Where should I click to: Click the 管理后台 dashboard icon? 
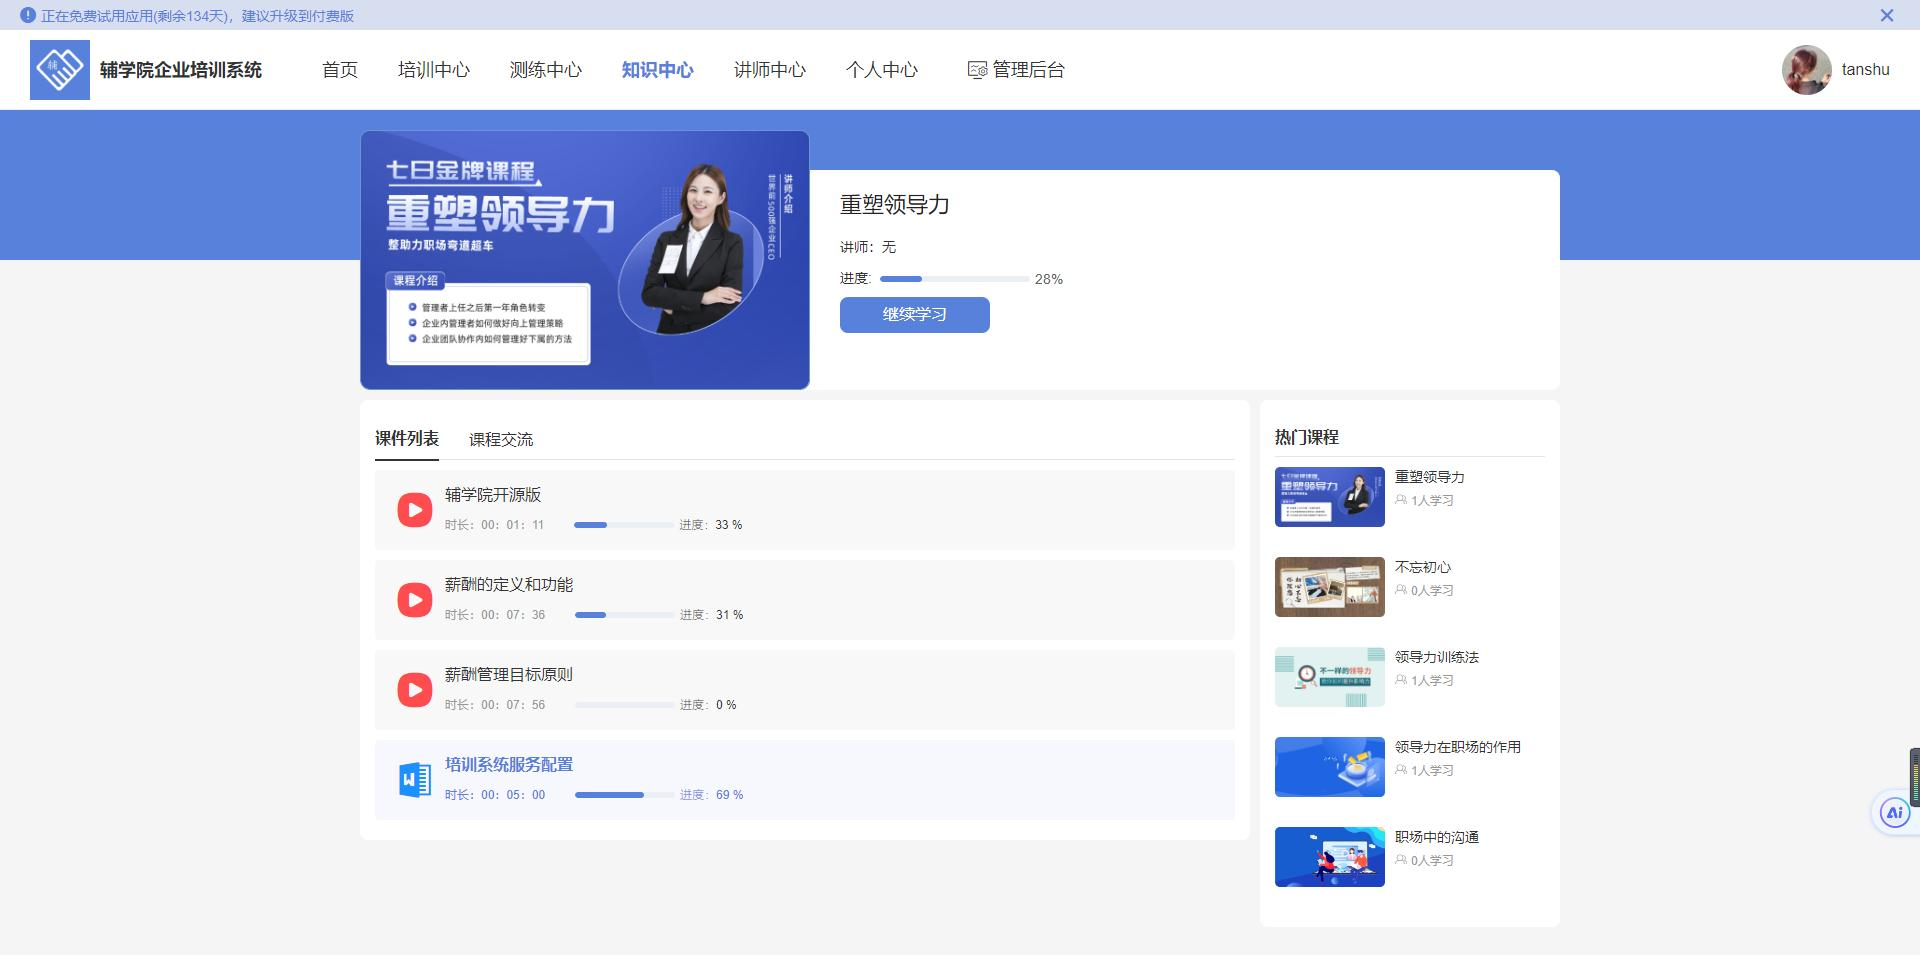(977, 70)
